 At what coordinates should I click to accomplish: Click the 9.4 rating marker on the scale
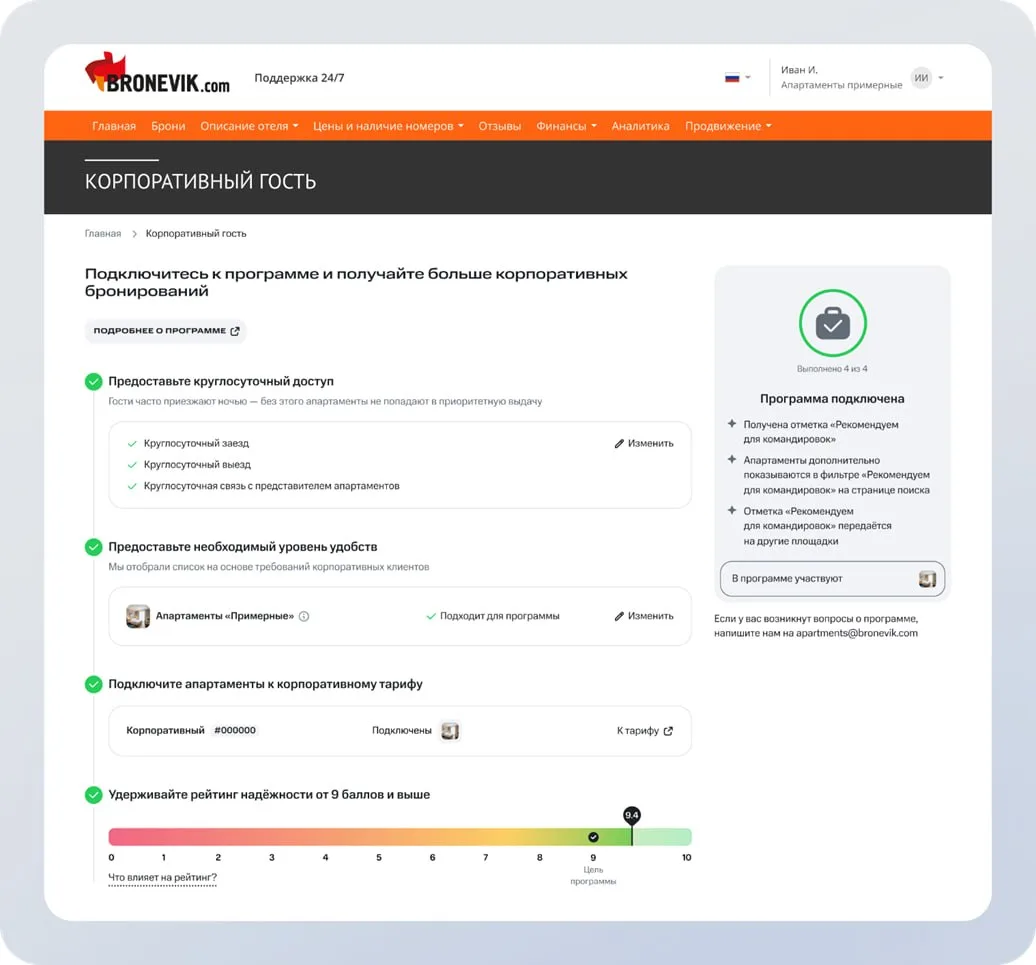point(632,815)
